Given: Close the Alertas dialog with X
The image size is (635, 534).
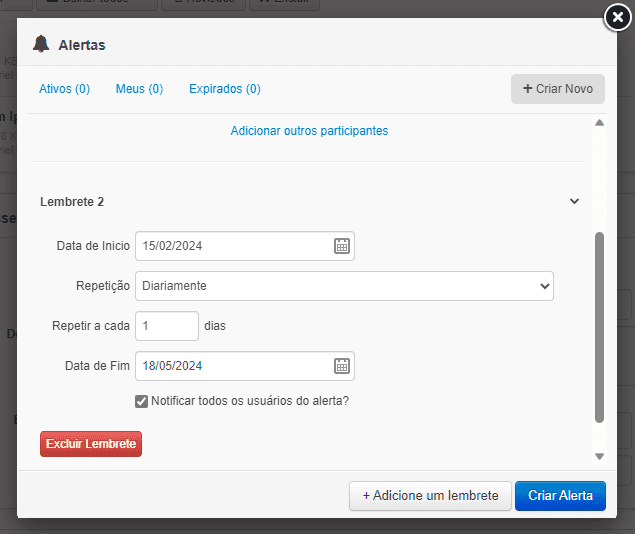Looking at the screenshot, I should (x=618, y=18).
